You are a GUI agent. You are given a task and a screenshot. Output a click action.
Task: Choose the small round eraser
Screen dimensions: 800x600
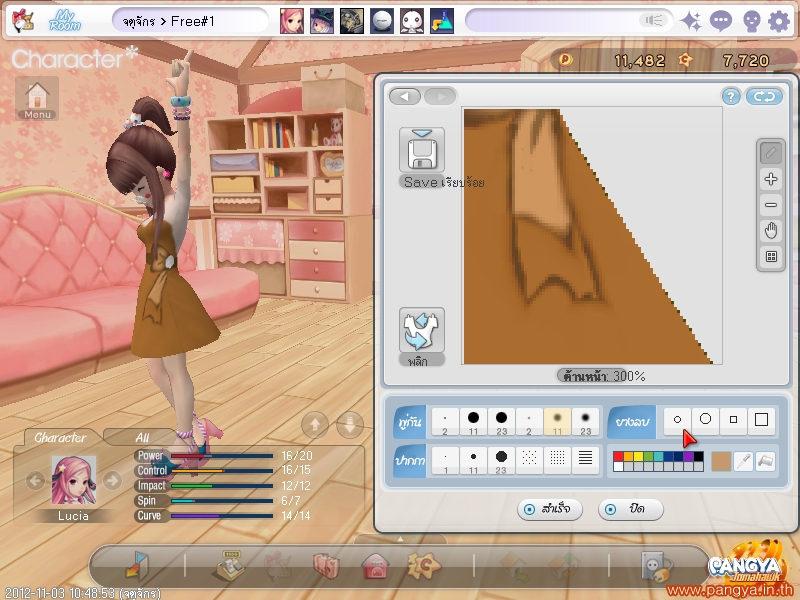tap(677, 420)
